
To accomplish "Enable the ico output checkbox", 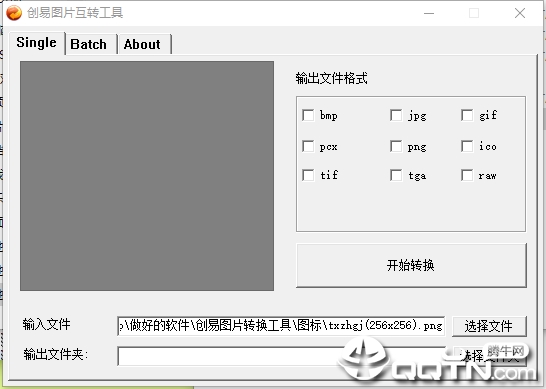I will point(467,146).
